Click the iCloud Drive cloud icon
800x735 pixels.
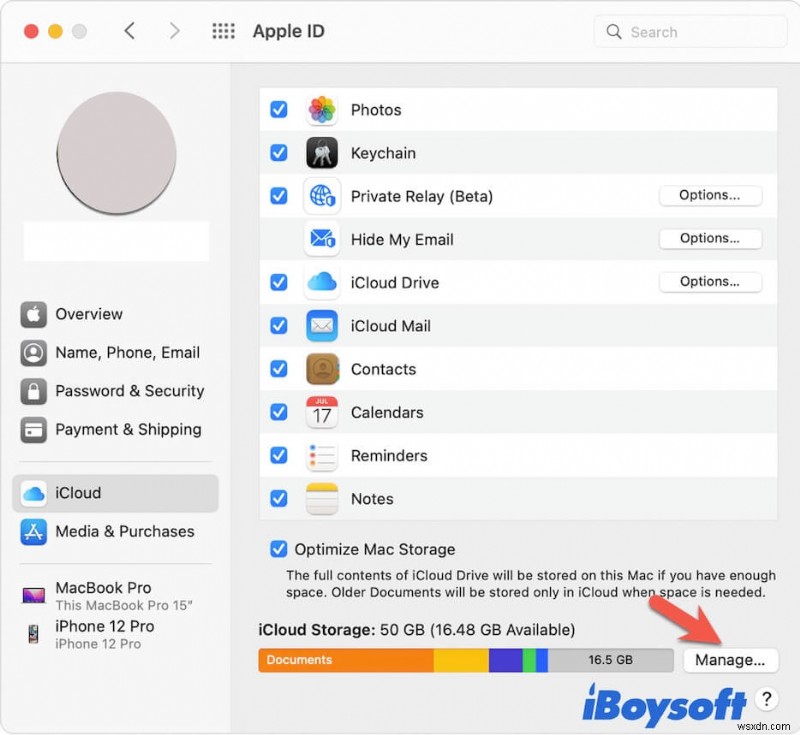[321, 282]
